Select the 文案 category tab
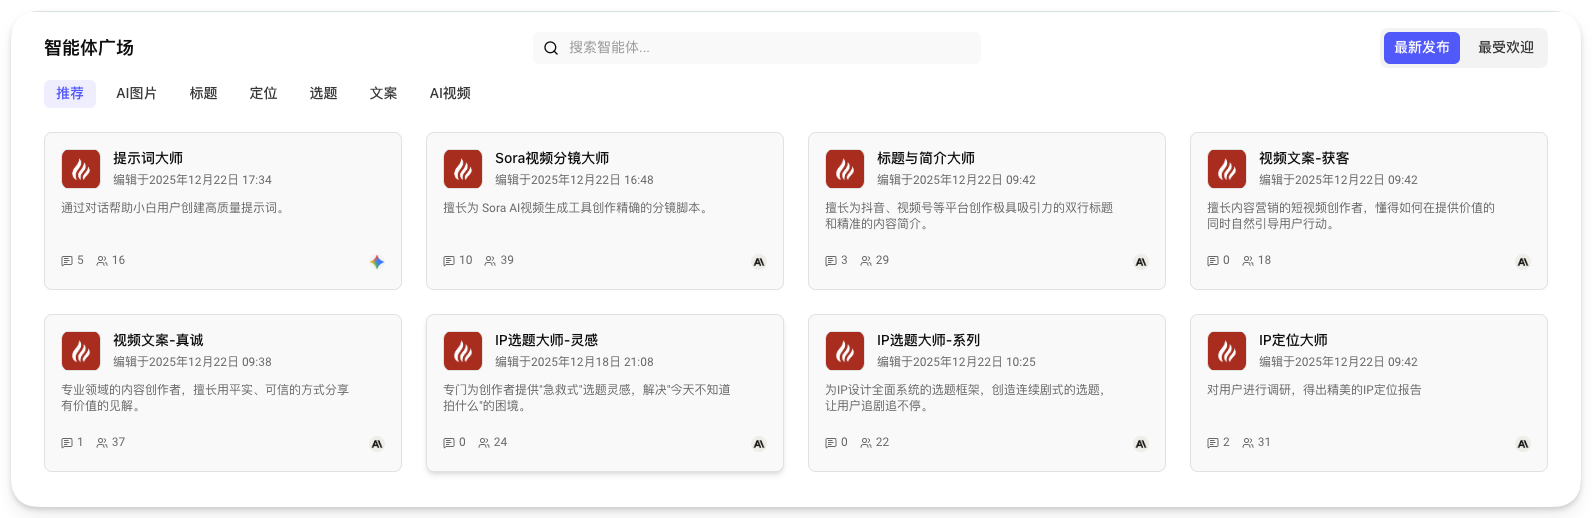The image size is (1592, 518). [x=383, y=93]
